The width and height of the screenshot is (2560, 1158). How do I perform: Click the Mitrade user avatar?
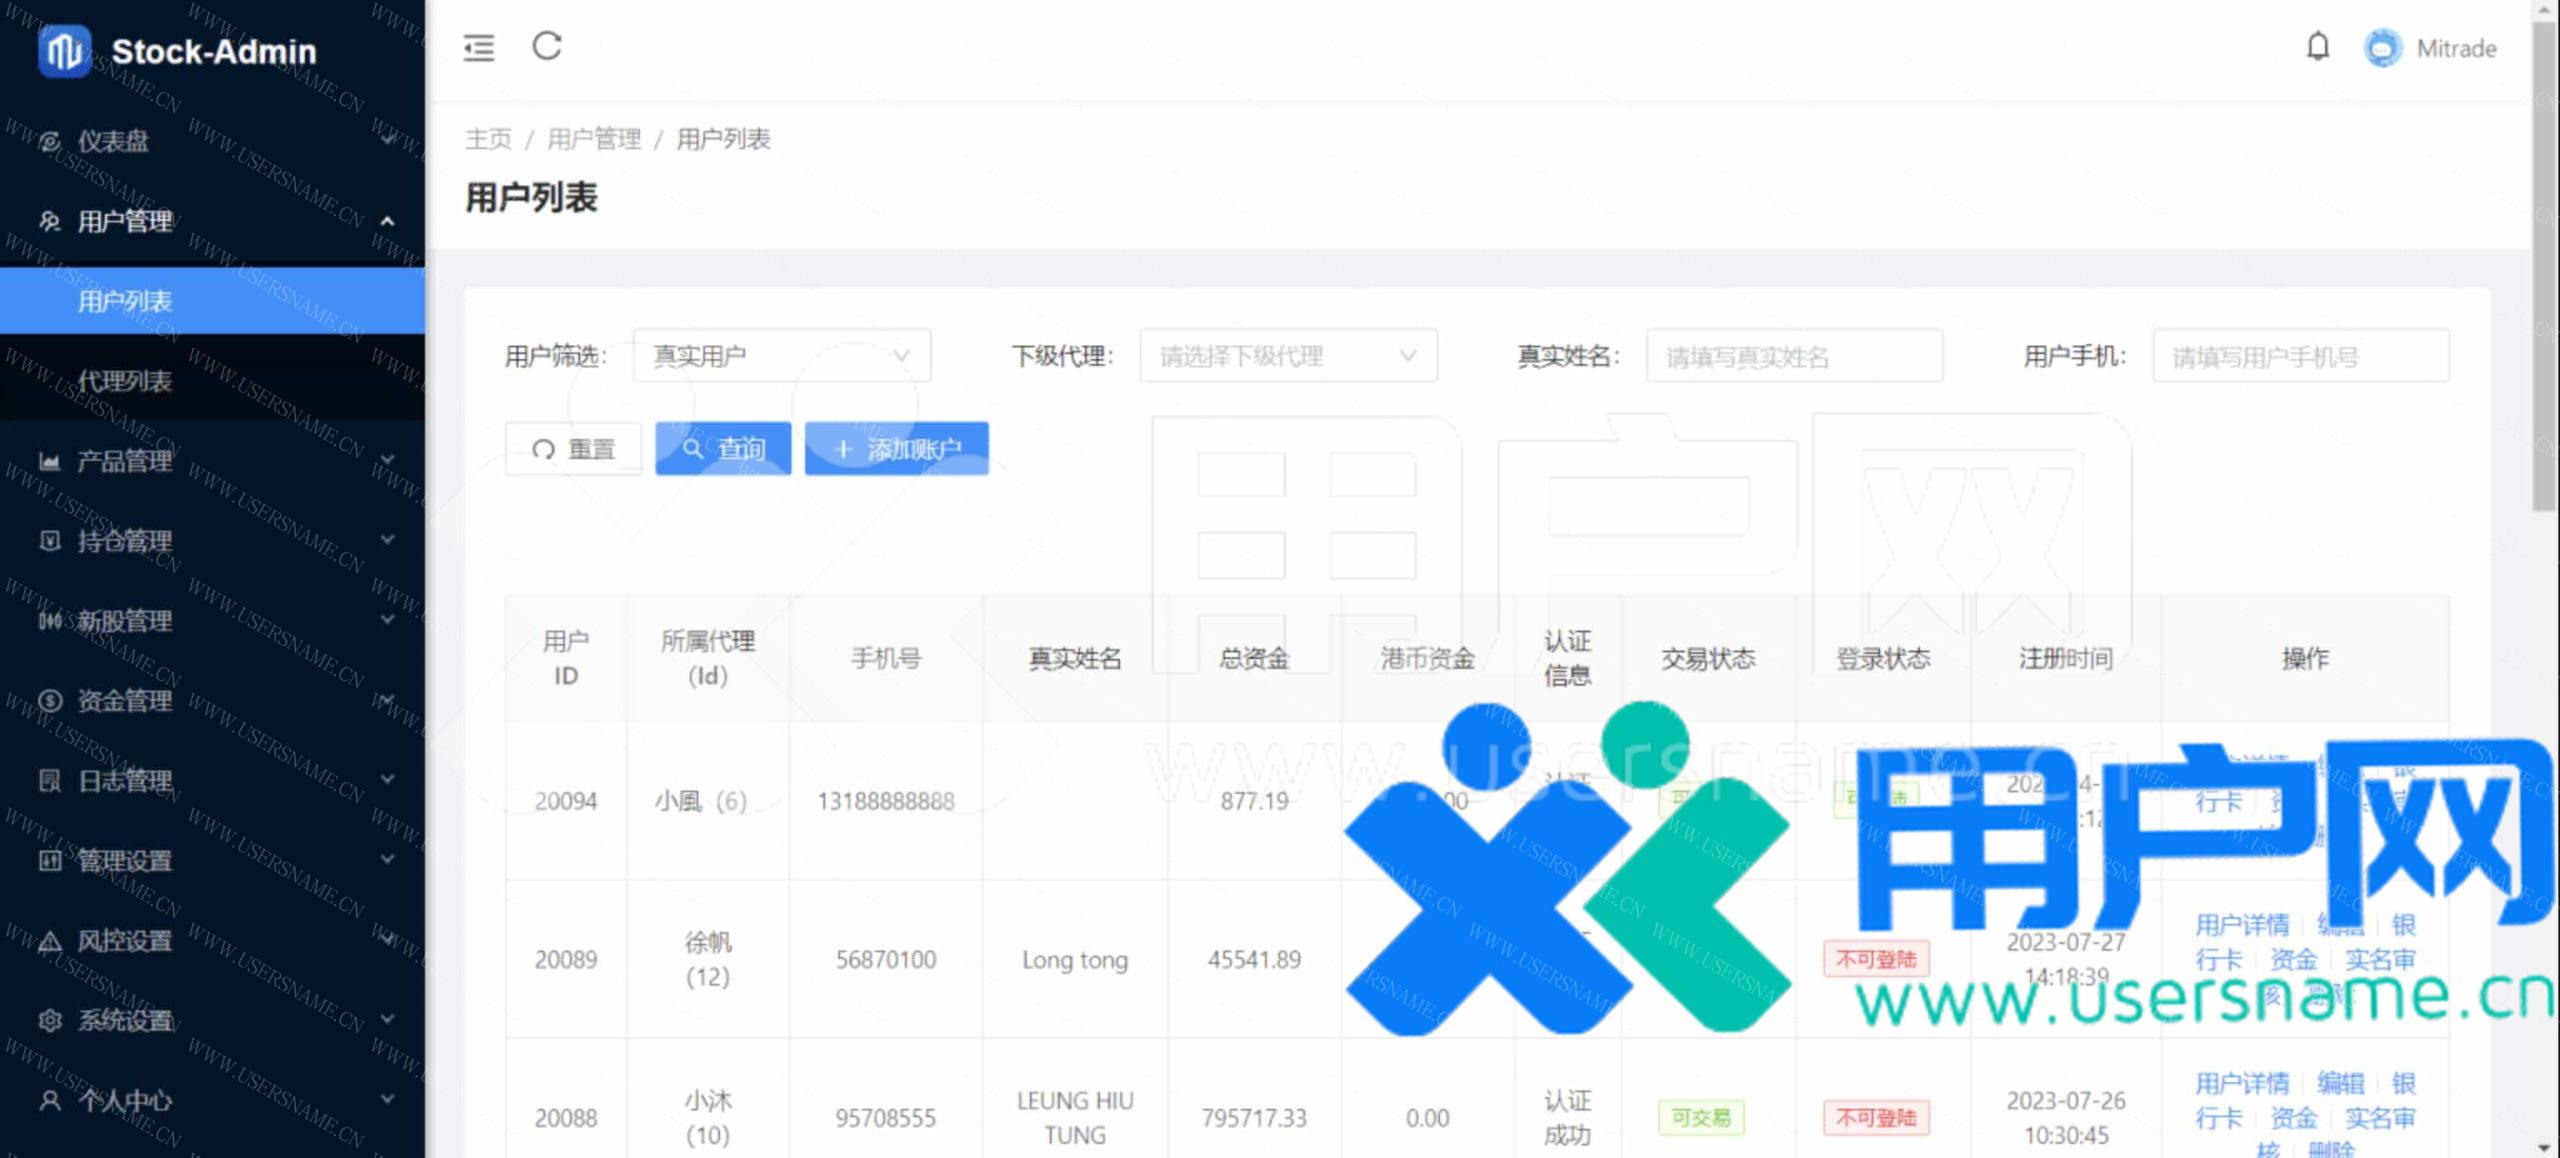click(2382, 48)
